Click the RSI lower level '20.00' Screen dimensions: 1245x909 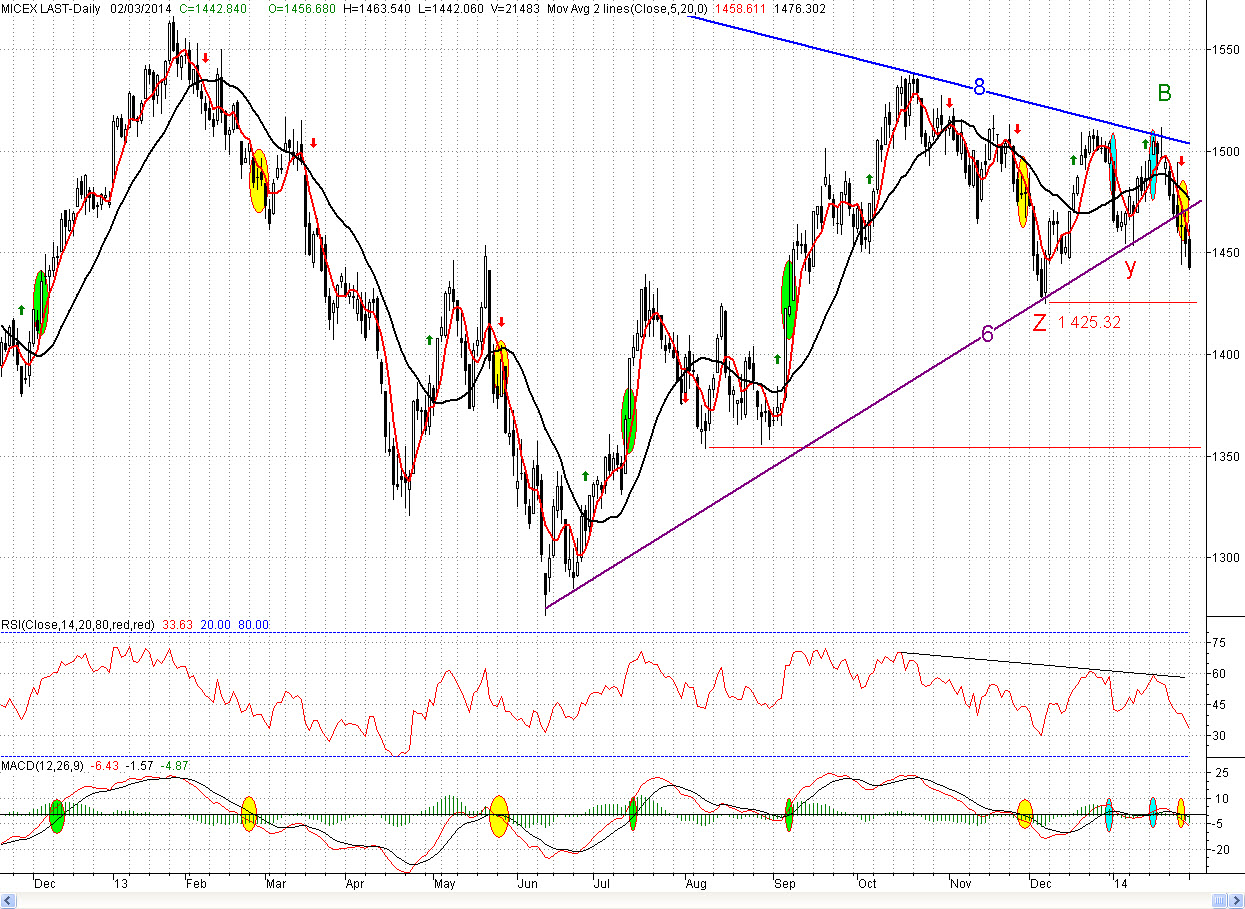click(x=215, y=624)
